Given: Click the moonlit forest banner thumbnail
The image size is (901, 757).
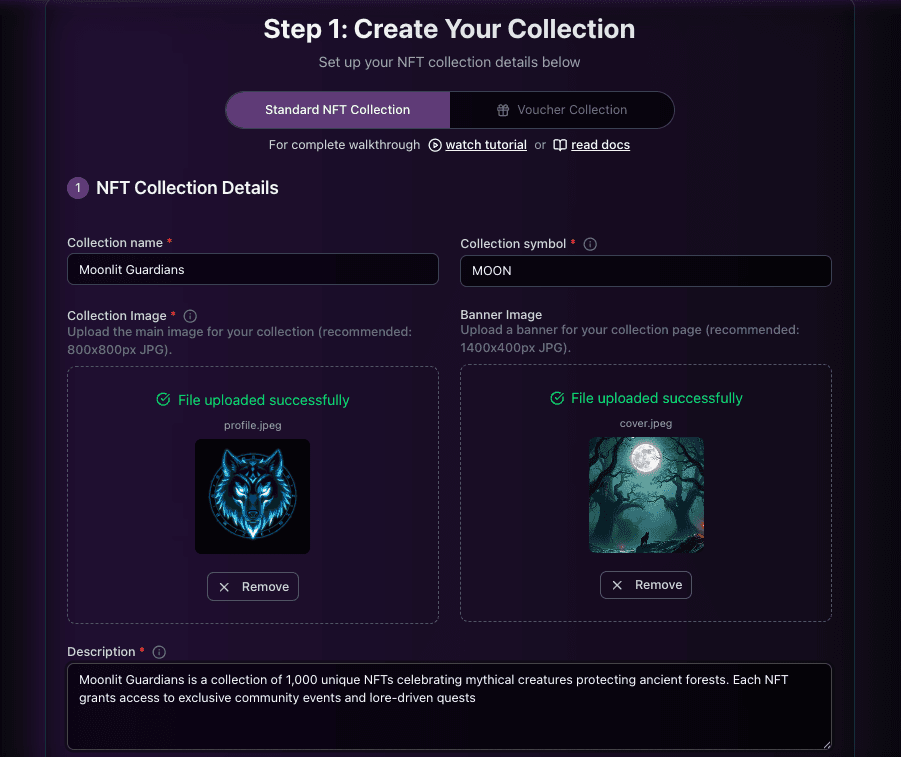Looking at the screenshot, I should [646, 494].
